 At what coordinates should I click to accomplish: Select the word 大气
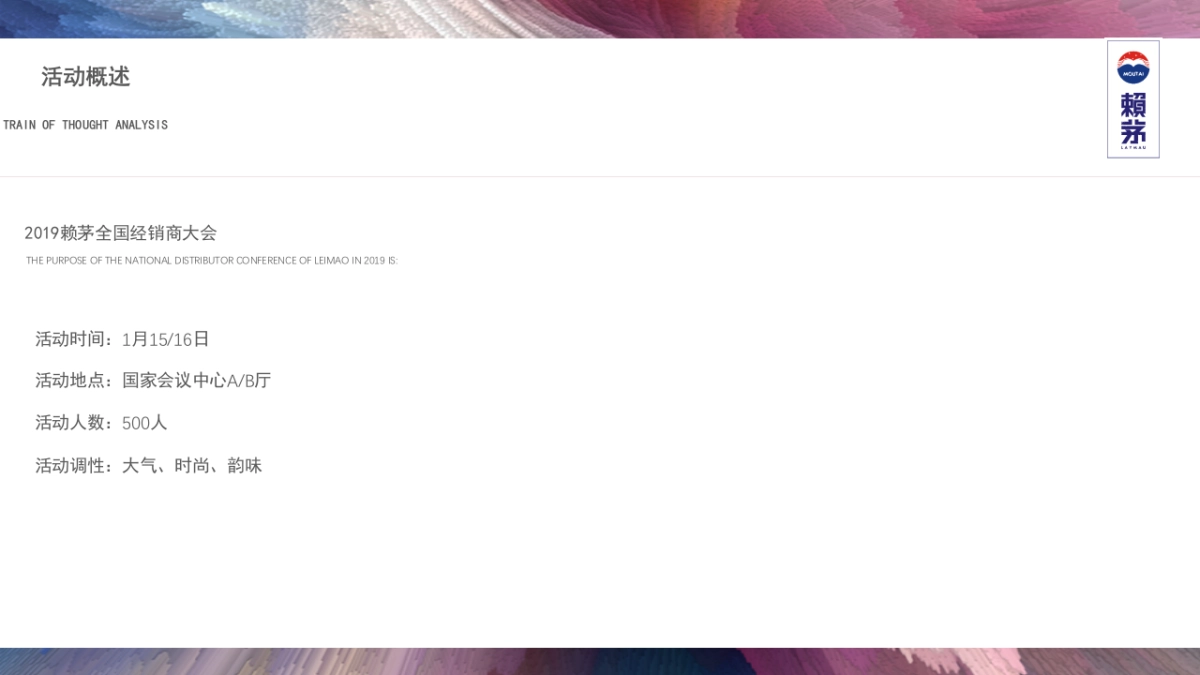(139, 465)
